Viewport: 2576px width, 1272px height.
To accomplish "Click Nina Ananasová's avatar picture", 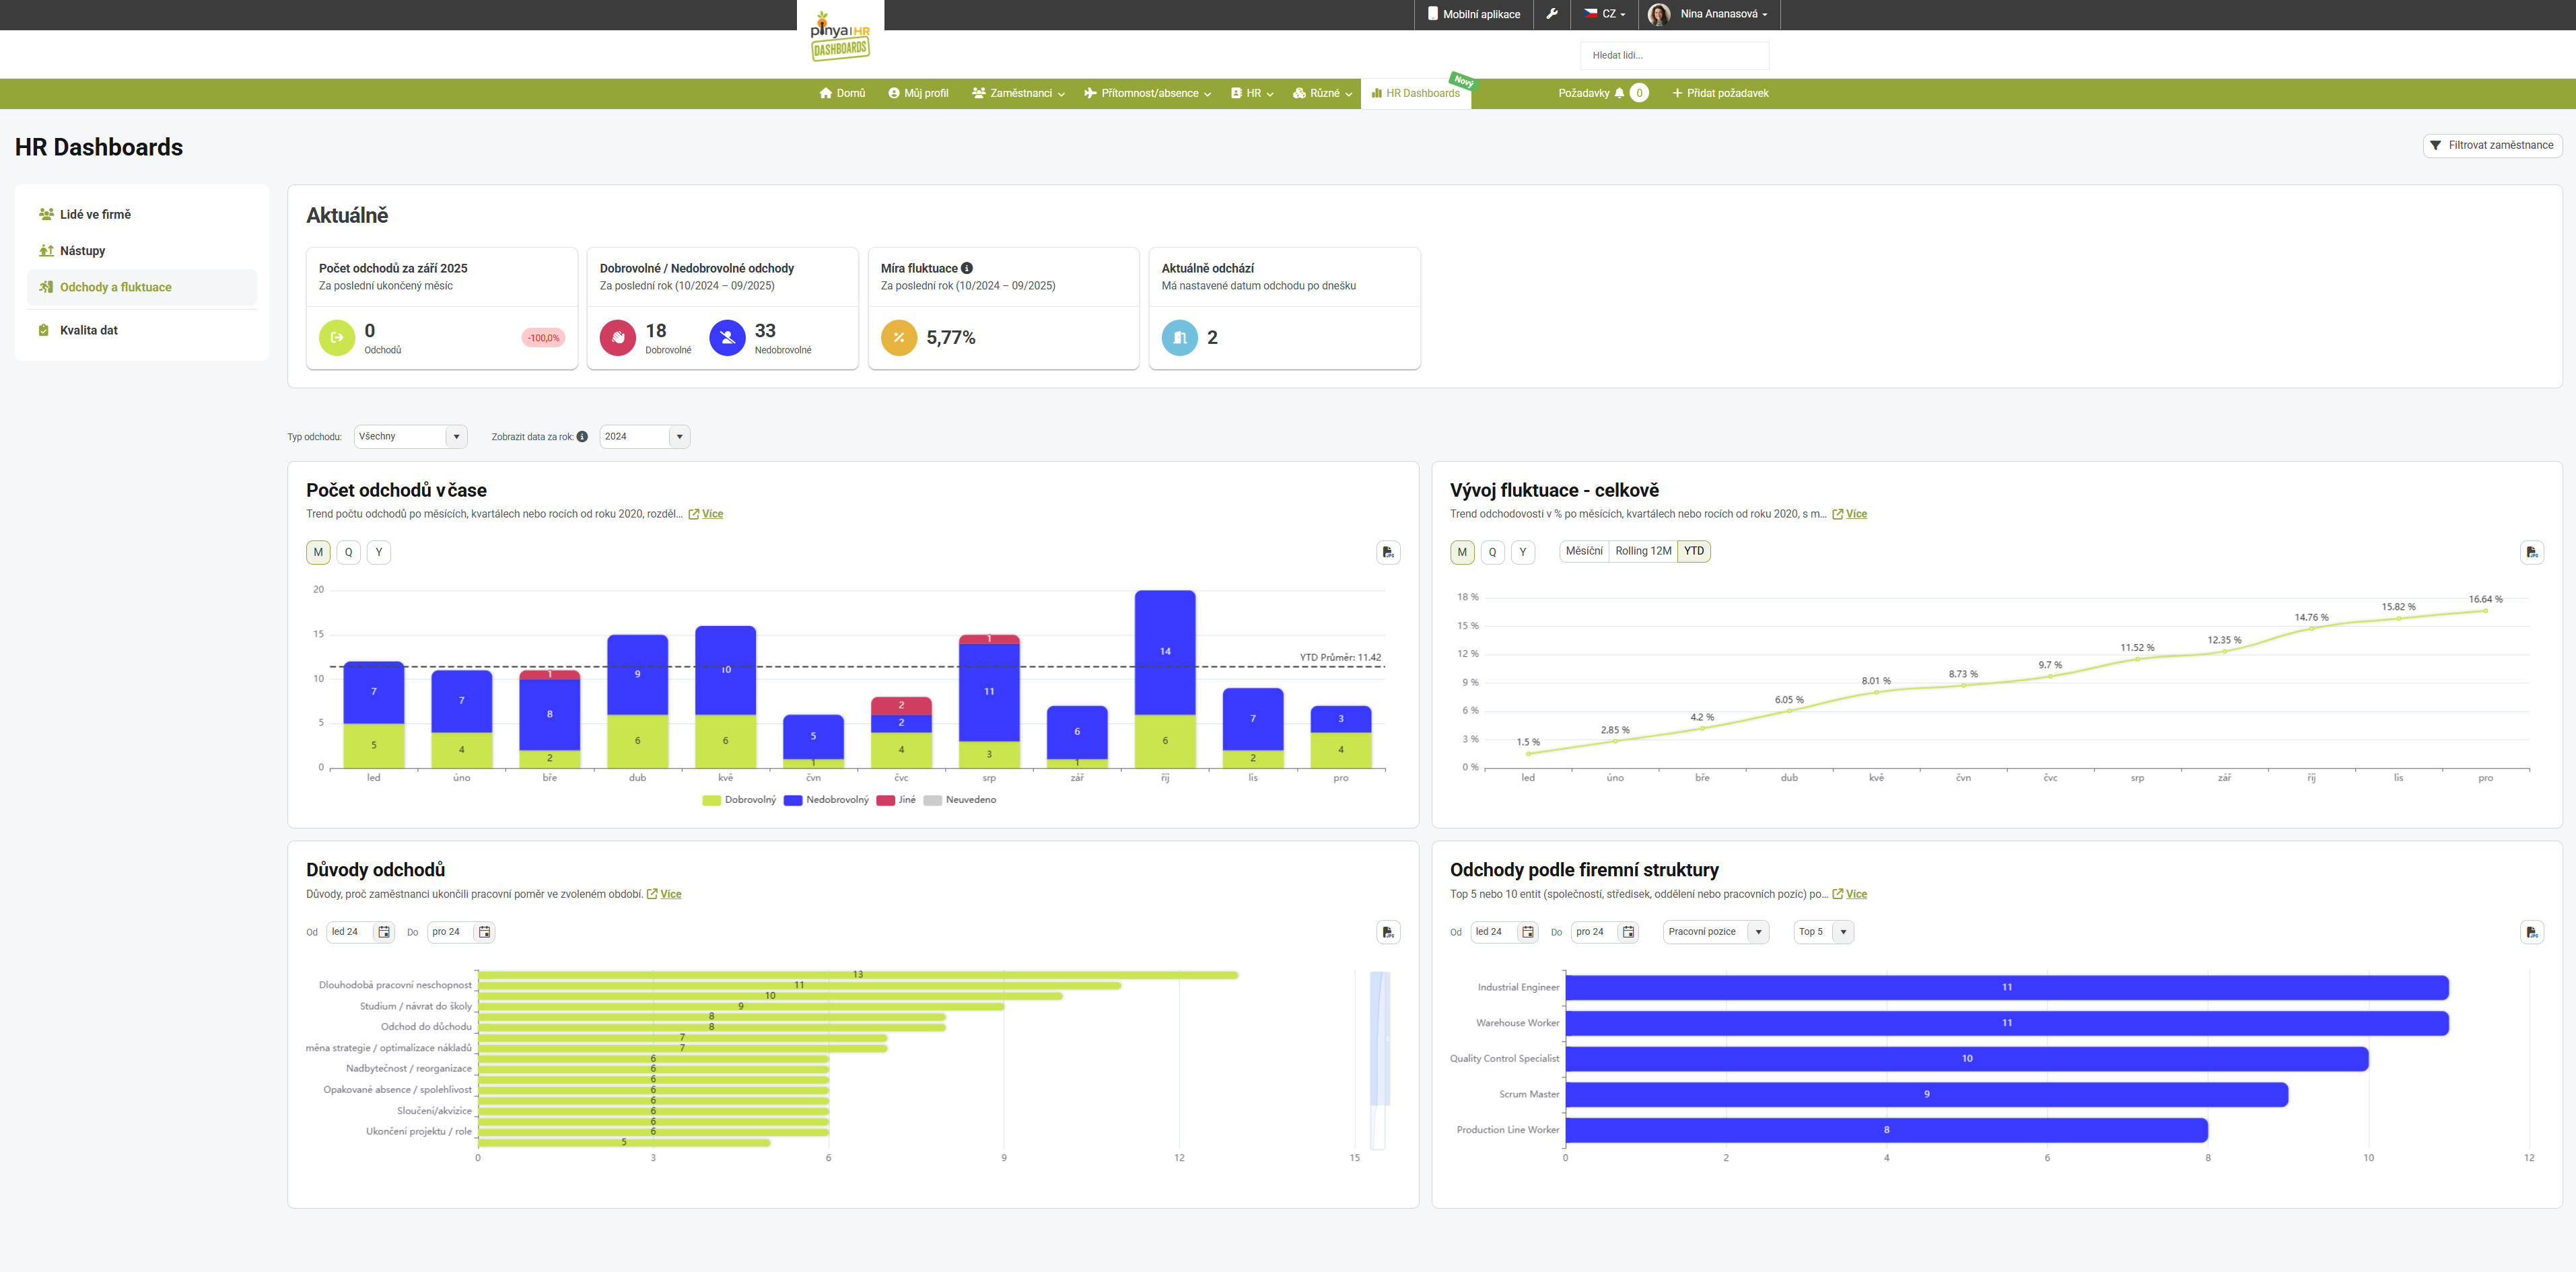I will [1659, 14].
